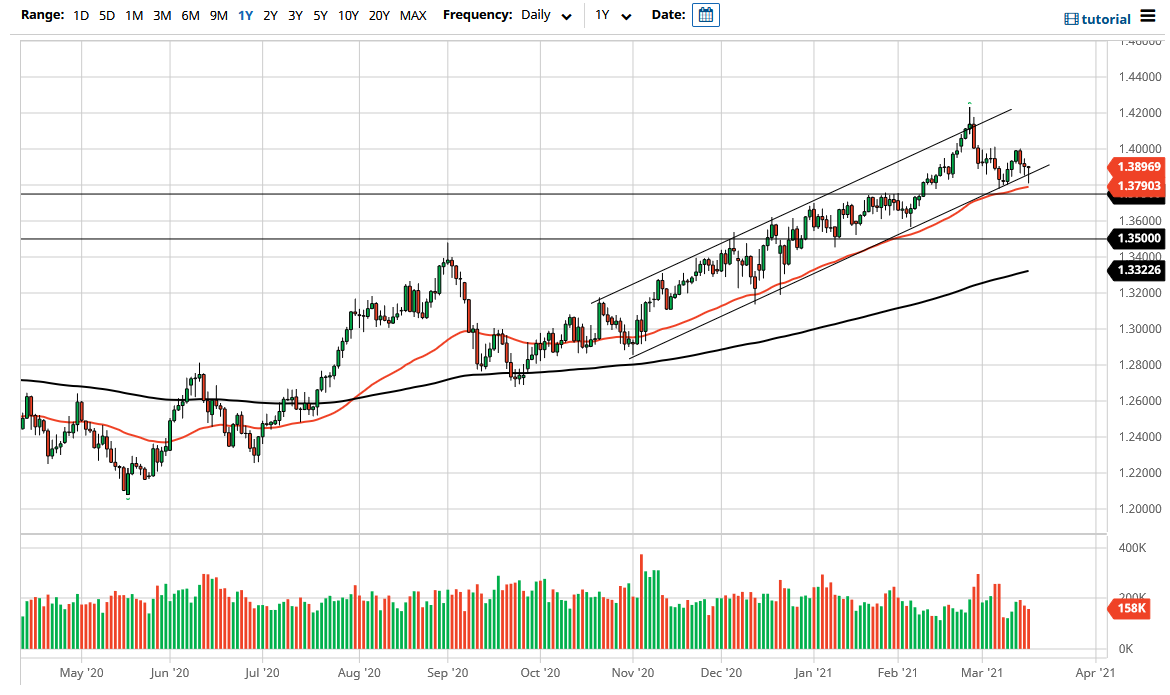Select the 1M range

[134, 15]
